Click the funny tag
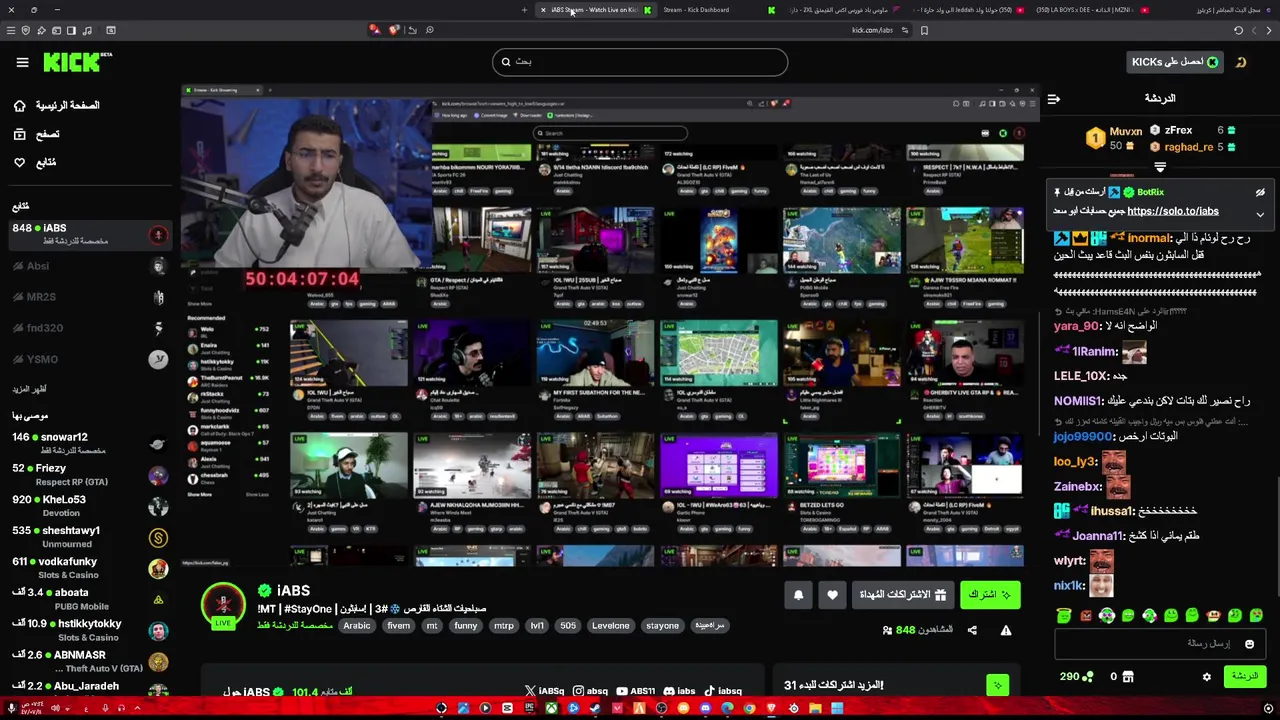Viewport: 1280px width, 720px height. pyautogui.click(x=466, y=626)
